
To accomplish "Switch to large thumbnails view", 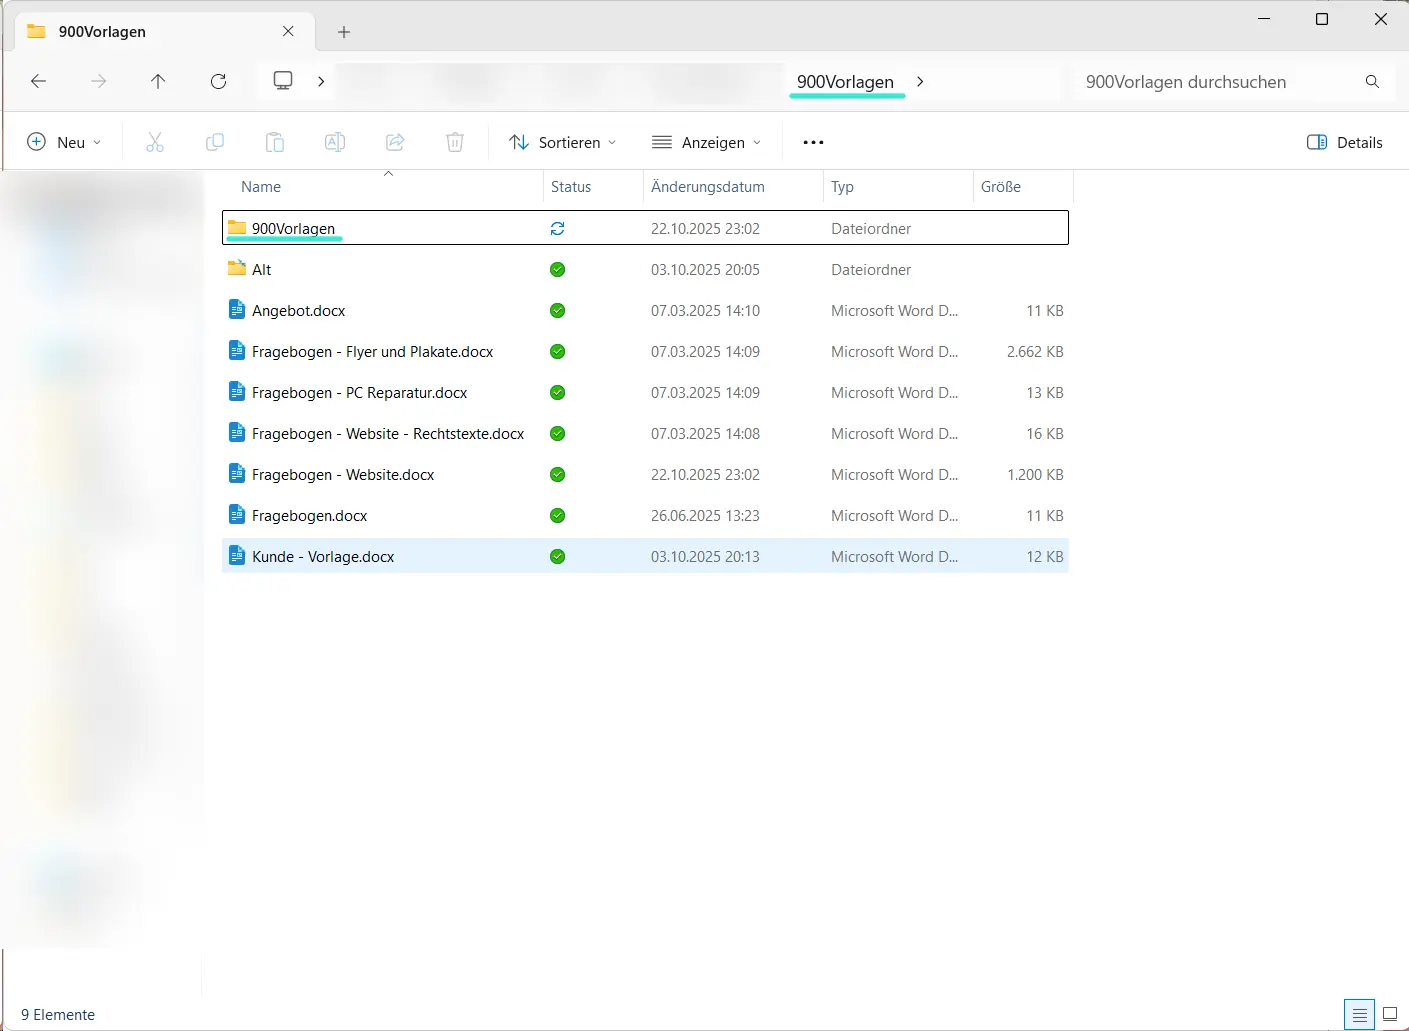I will pos(1389,1014).
